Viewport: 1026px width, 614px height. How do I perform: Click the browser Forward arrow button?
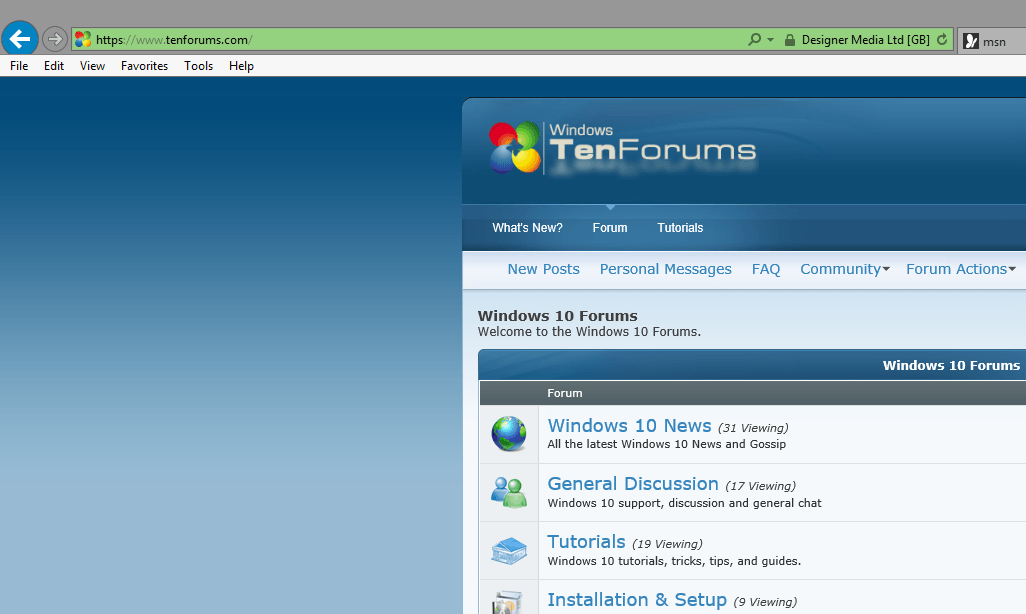[55, 39]
